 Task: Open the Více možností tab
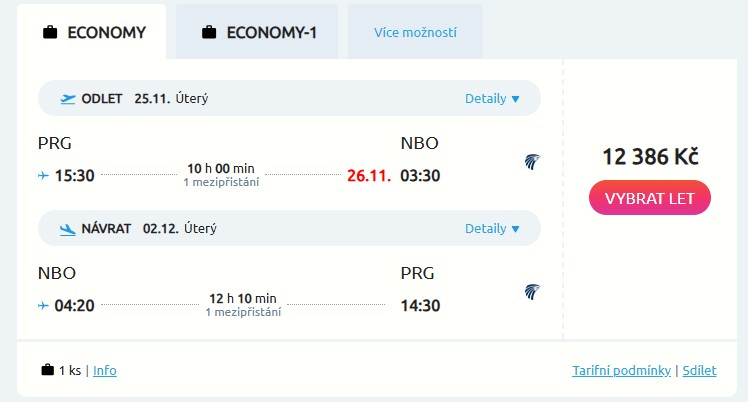tap(415, 32)
